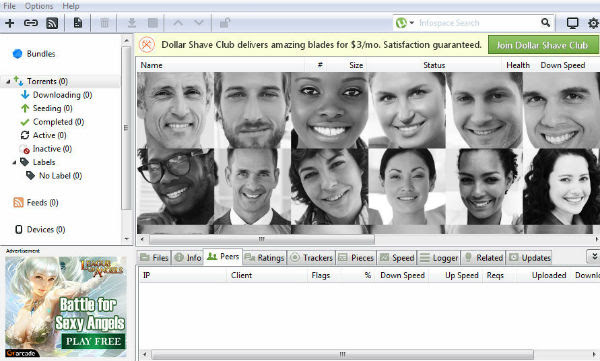
Task: Sort peers by the Client column
Action: click(241, 275)
